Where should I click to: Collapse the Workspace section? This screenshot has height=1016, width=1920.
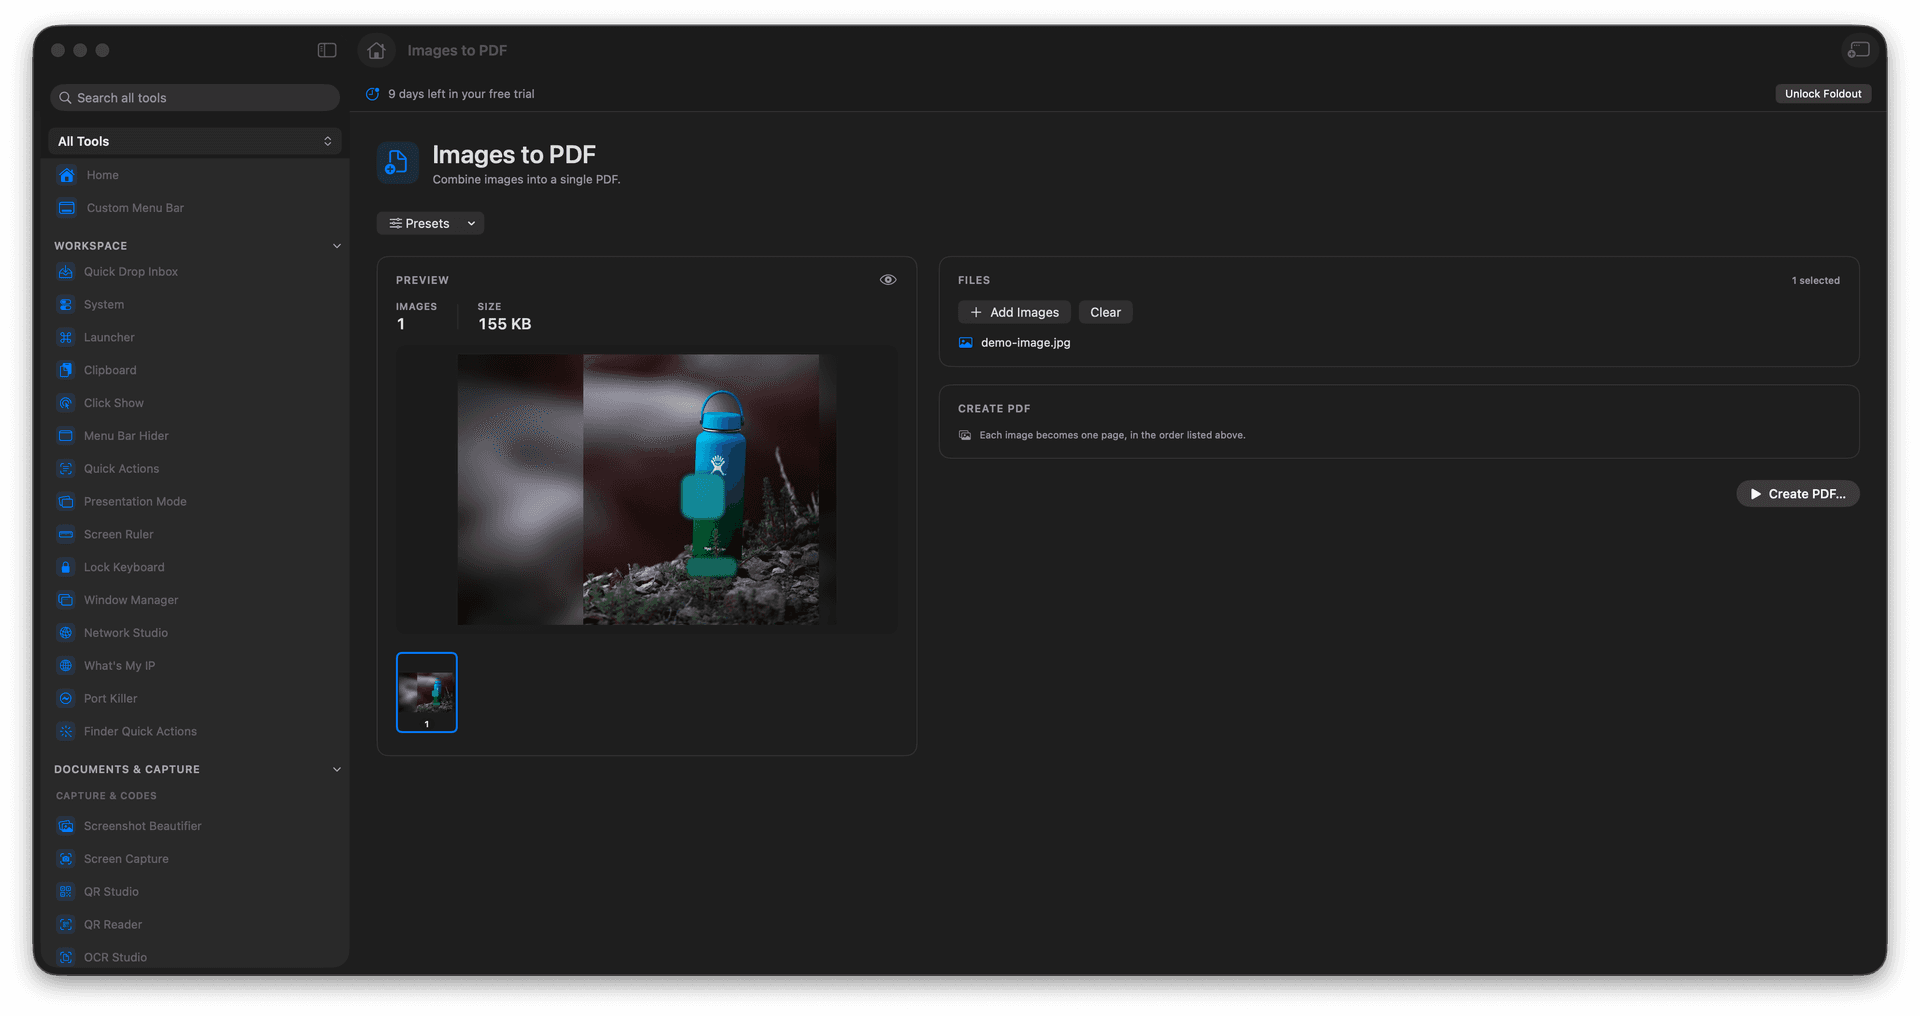337,246
